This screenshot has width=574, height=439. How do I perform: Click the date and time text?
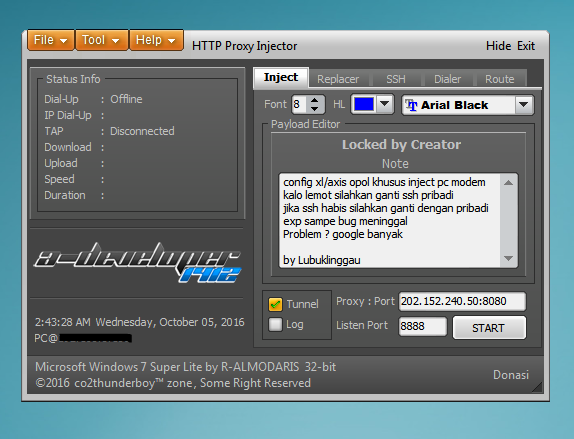(x=139, y=322)
